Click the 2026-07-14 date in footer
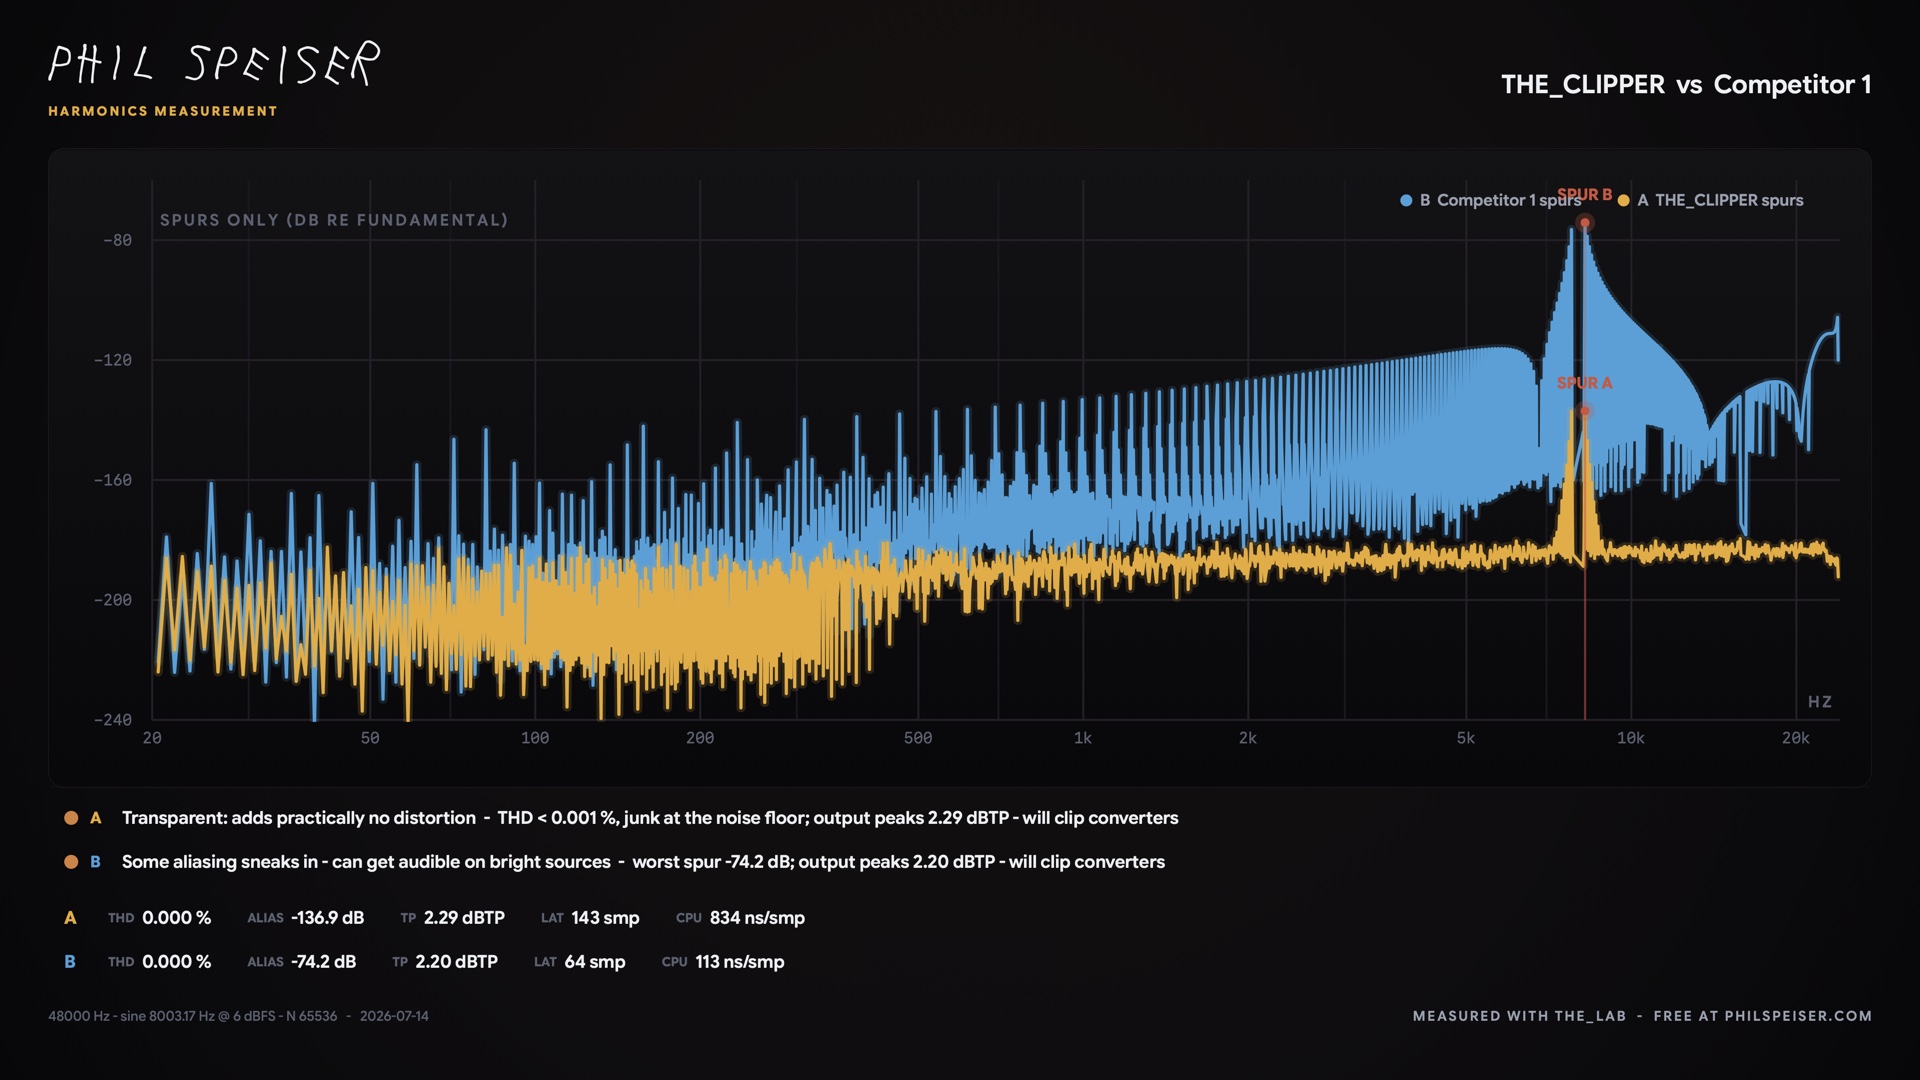 tap(394, 1016)
